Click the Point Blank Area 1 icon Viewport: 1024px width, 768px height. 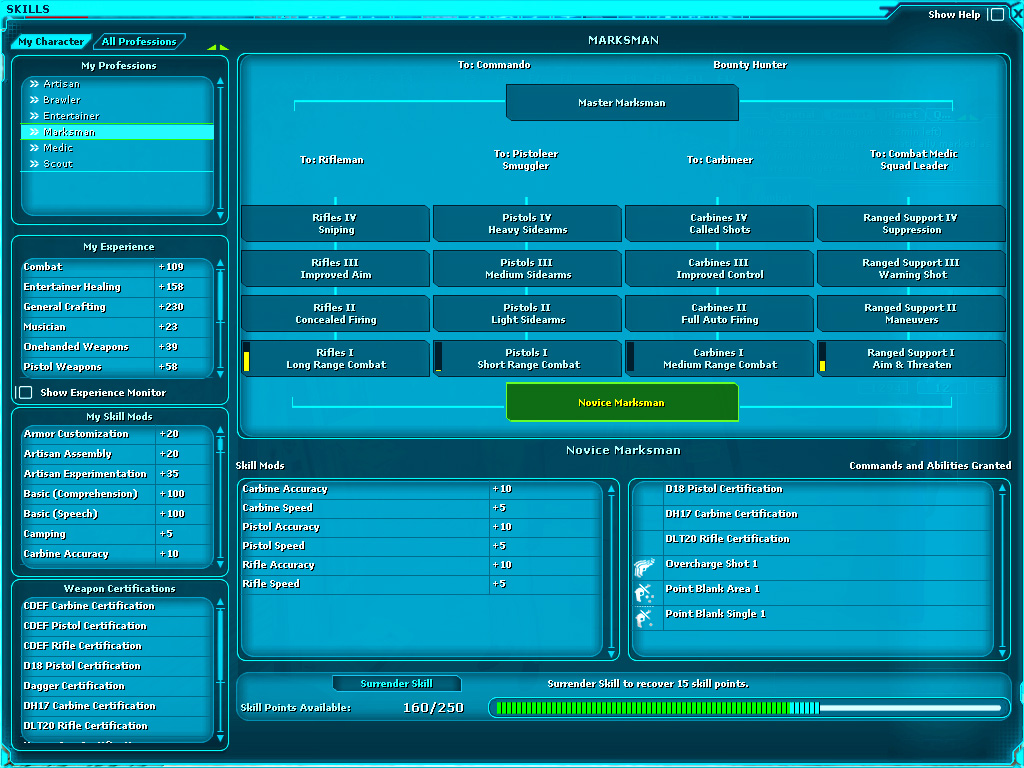click(x=645, y=593)
